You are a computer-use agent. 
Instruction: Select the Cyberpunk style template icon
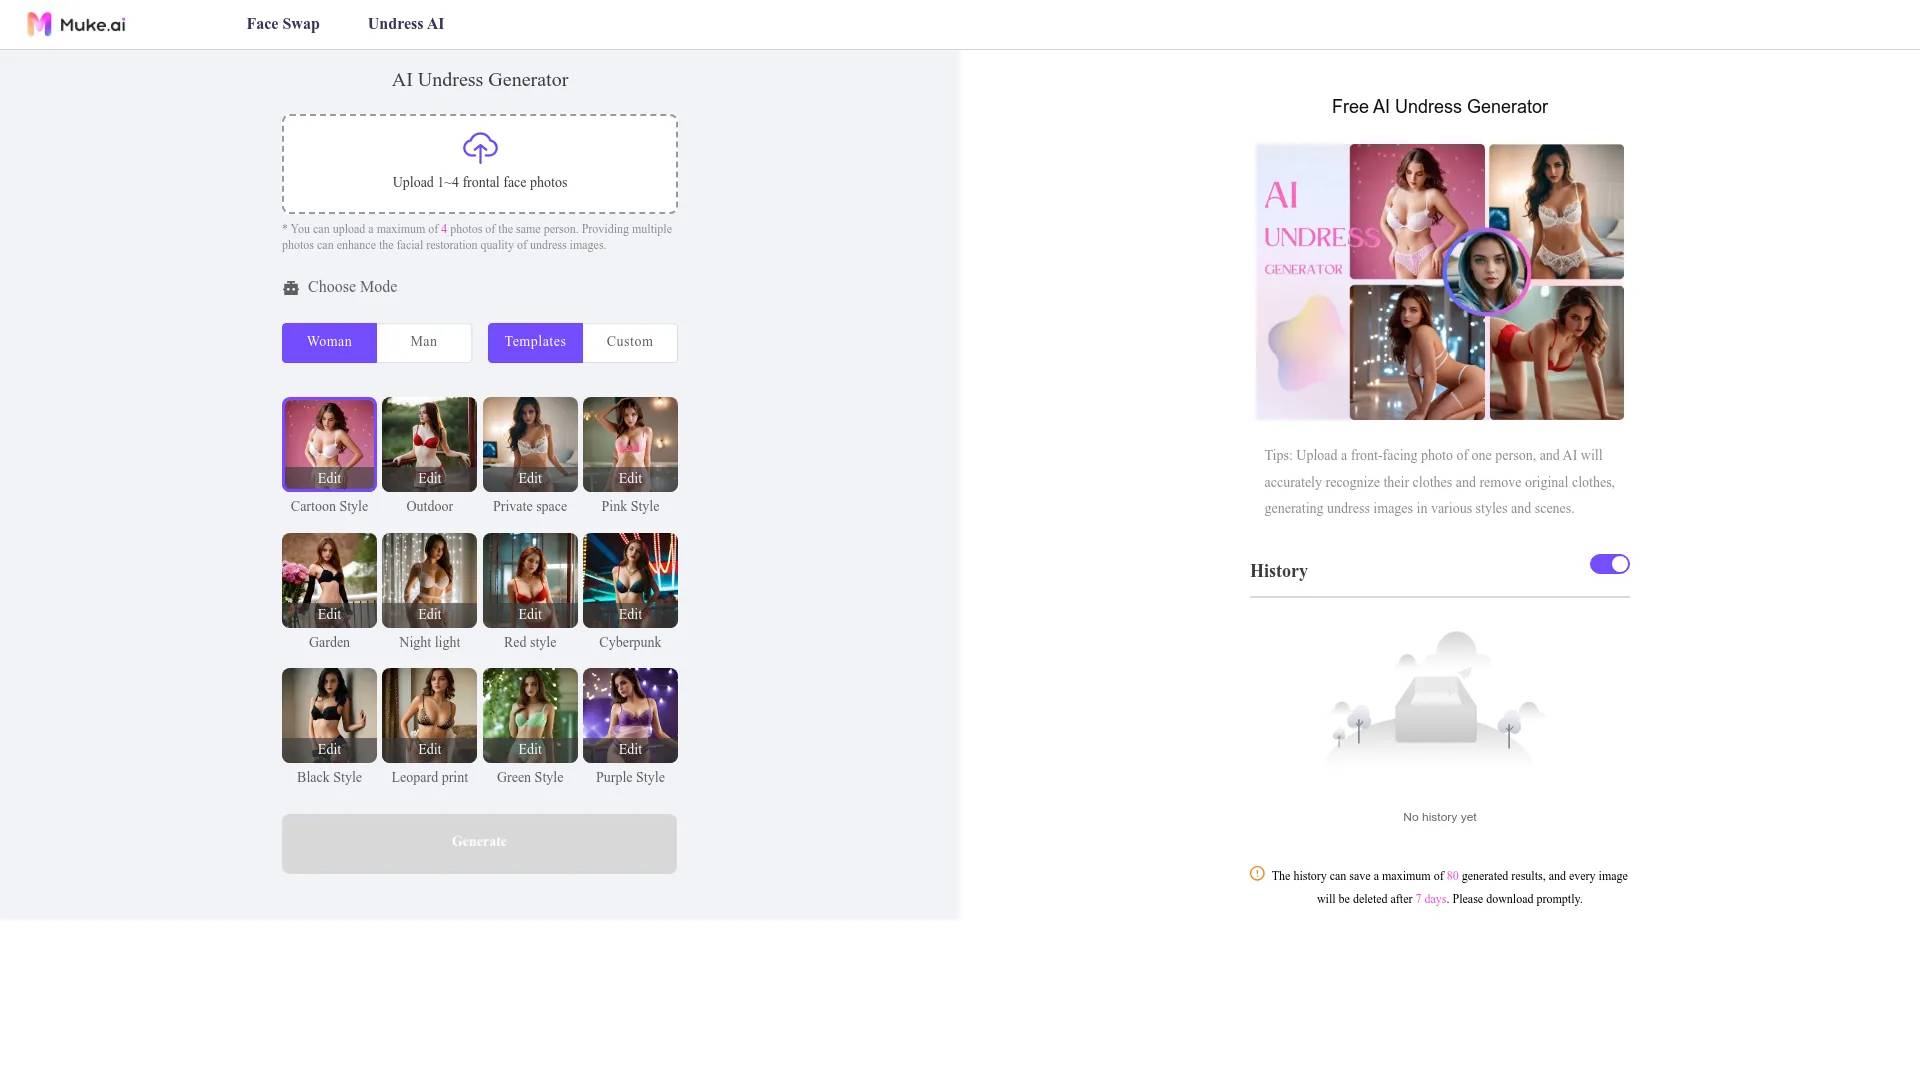(629, 580)
